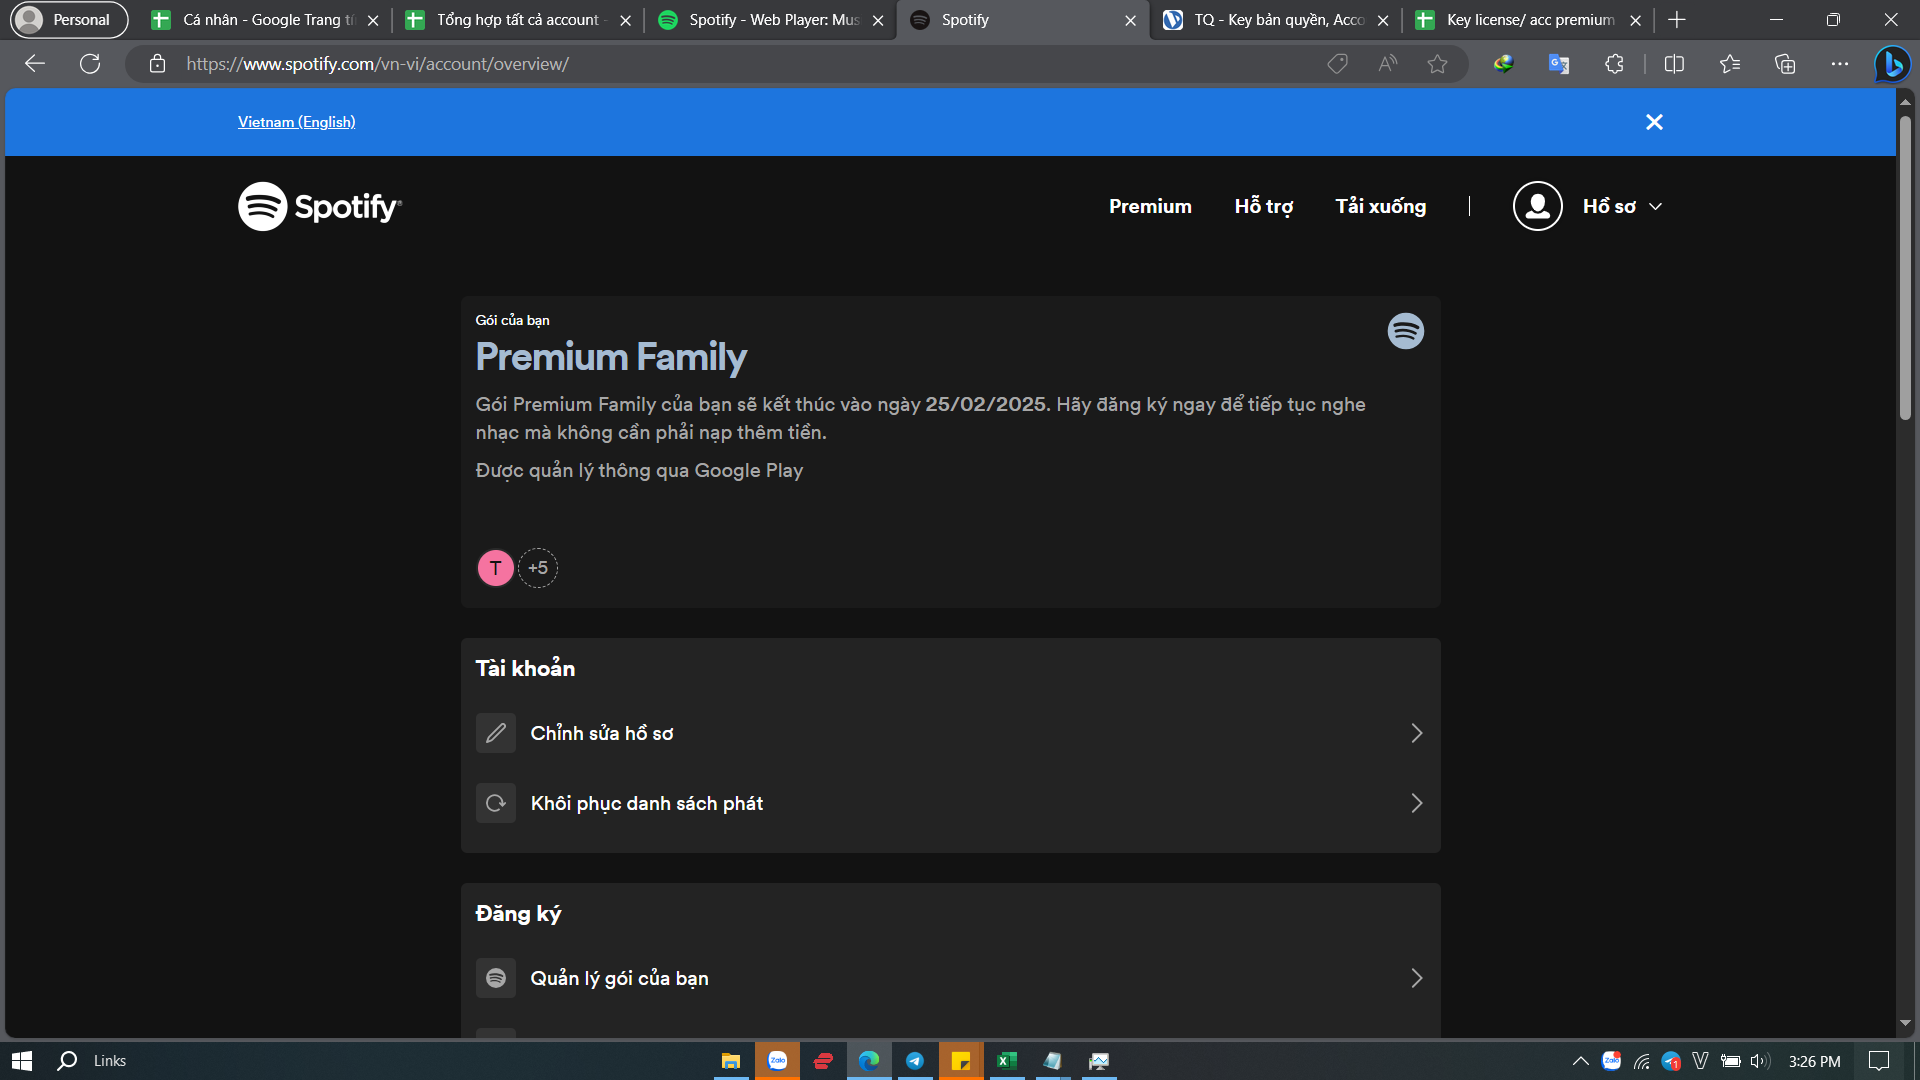Click the restore playlists circular arrow icon

pyautogui.click(x=496, y=803)
